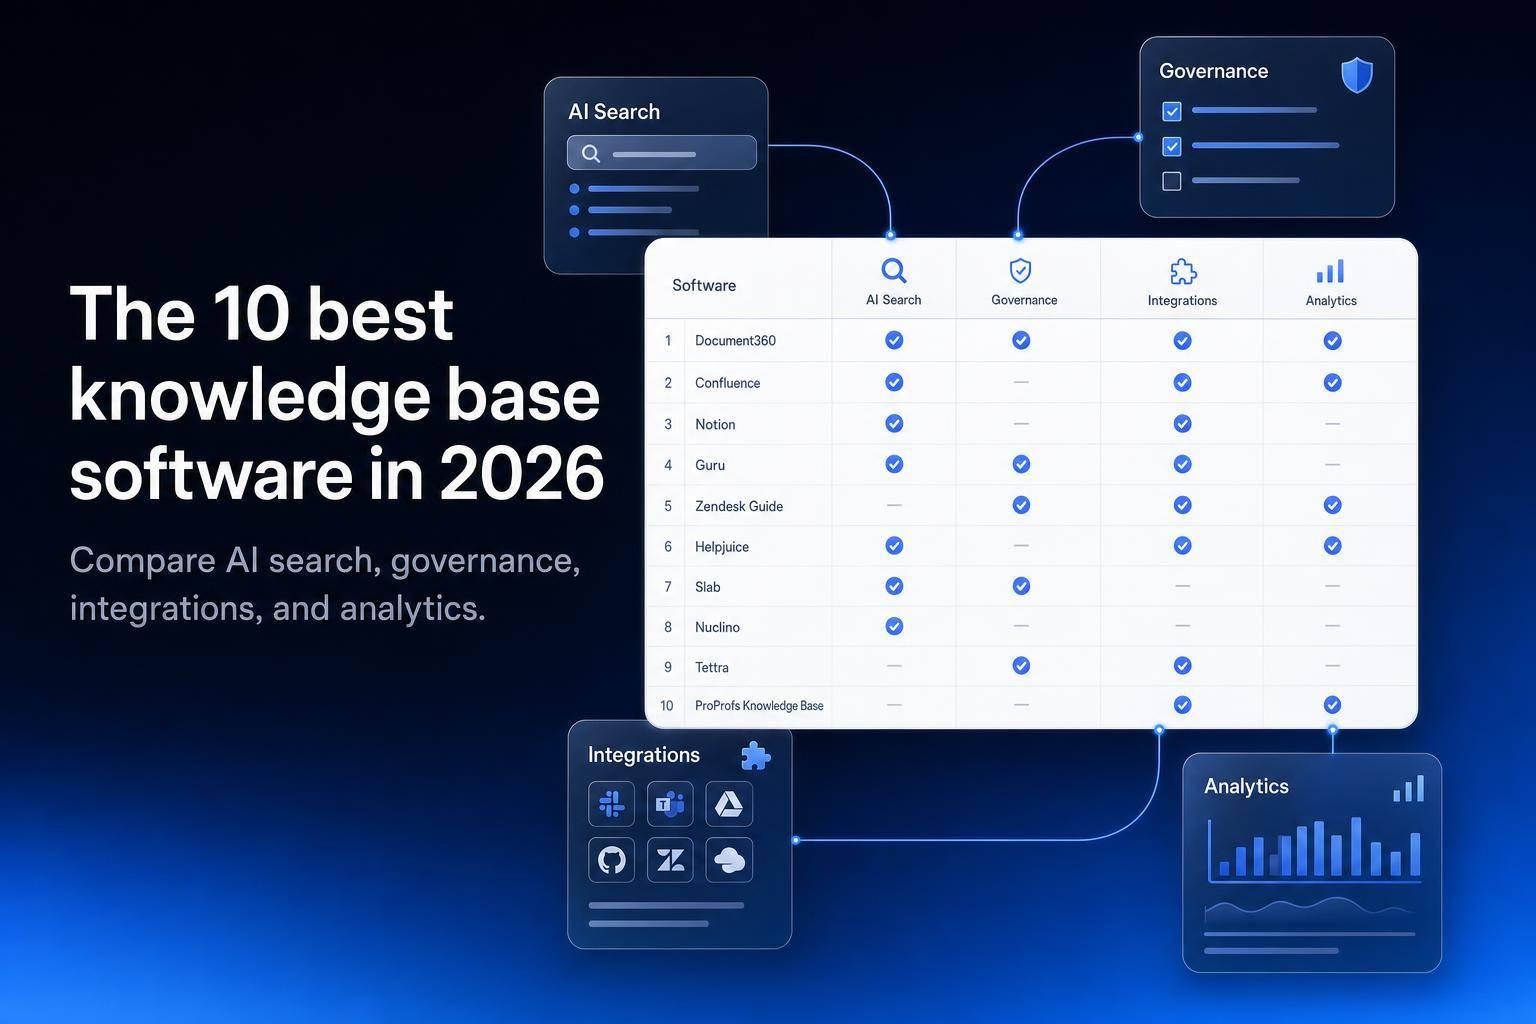Click Slab AI Search check mark
Image resolution: width=1536 pixels, height=1024 pixels.
coord(894,586)
